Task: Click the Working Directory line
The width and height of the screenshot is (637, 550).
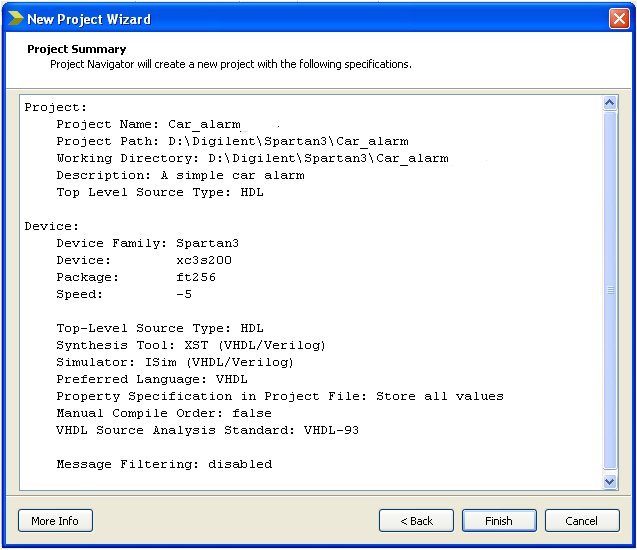Action: click(x=252, y=158)
